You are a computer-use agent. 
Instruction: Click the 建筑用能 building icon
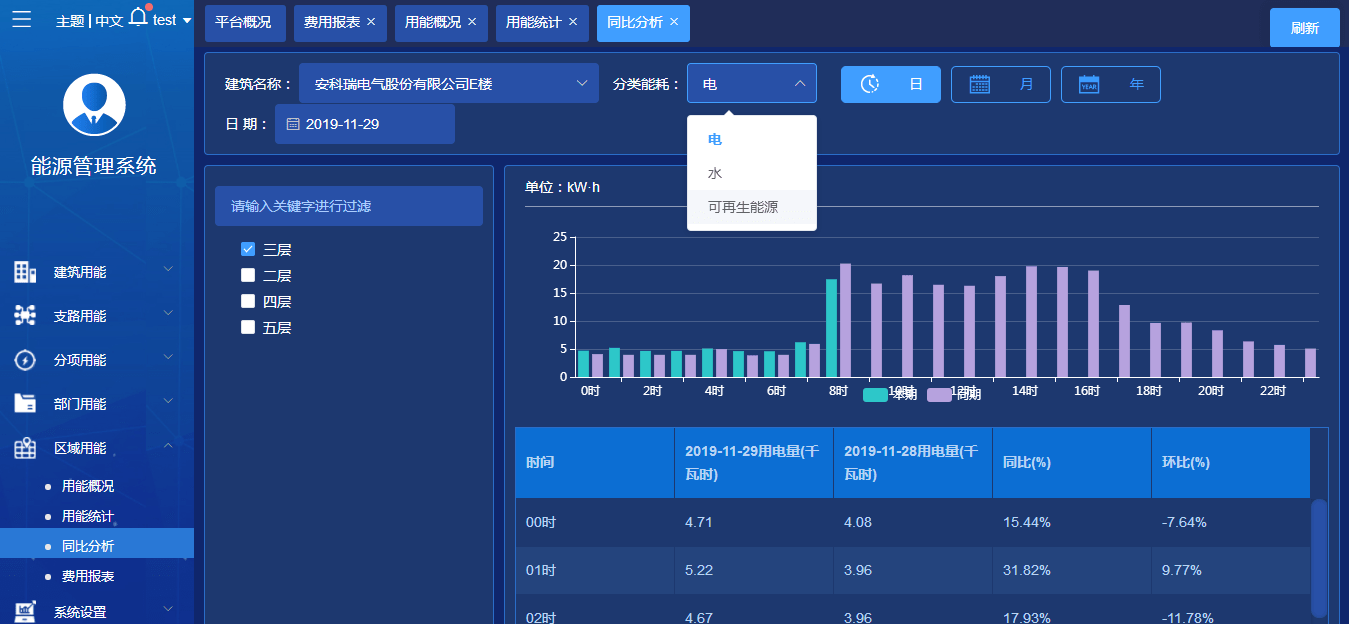(x=25, y=272)
